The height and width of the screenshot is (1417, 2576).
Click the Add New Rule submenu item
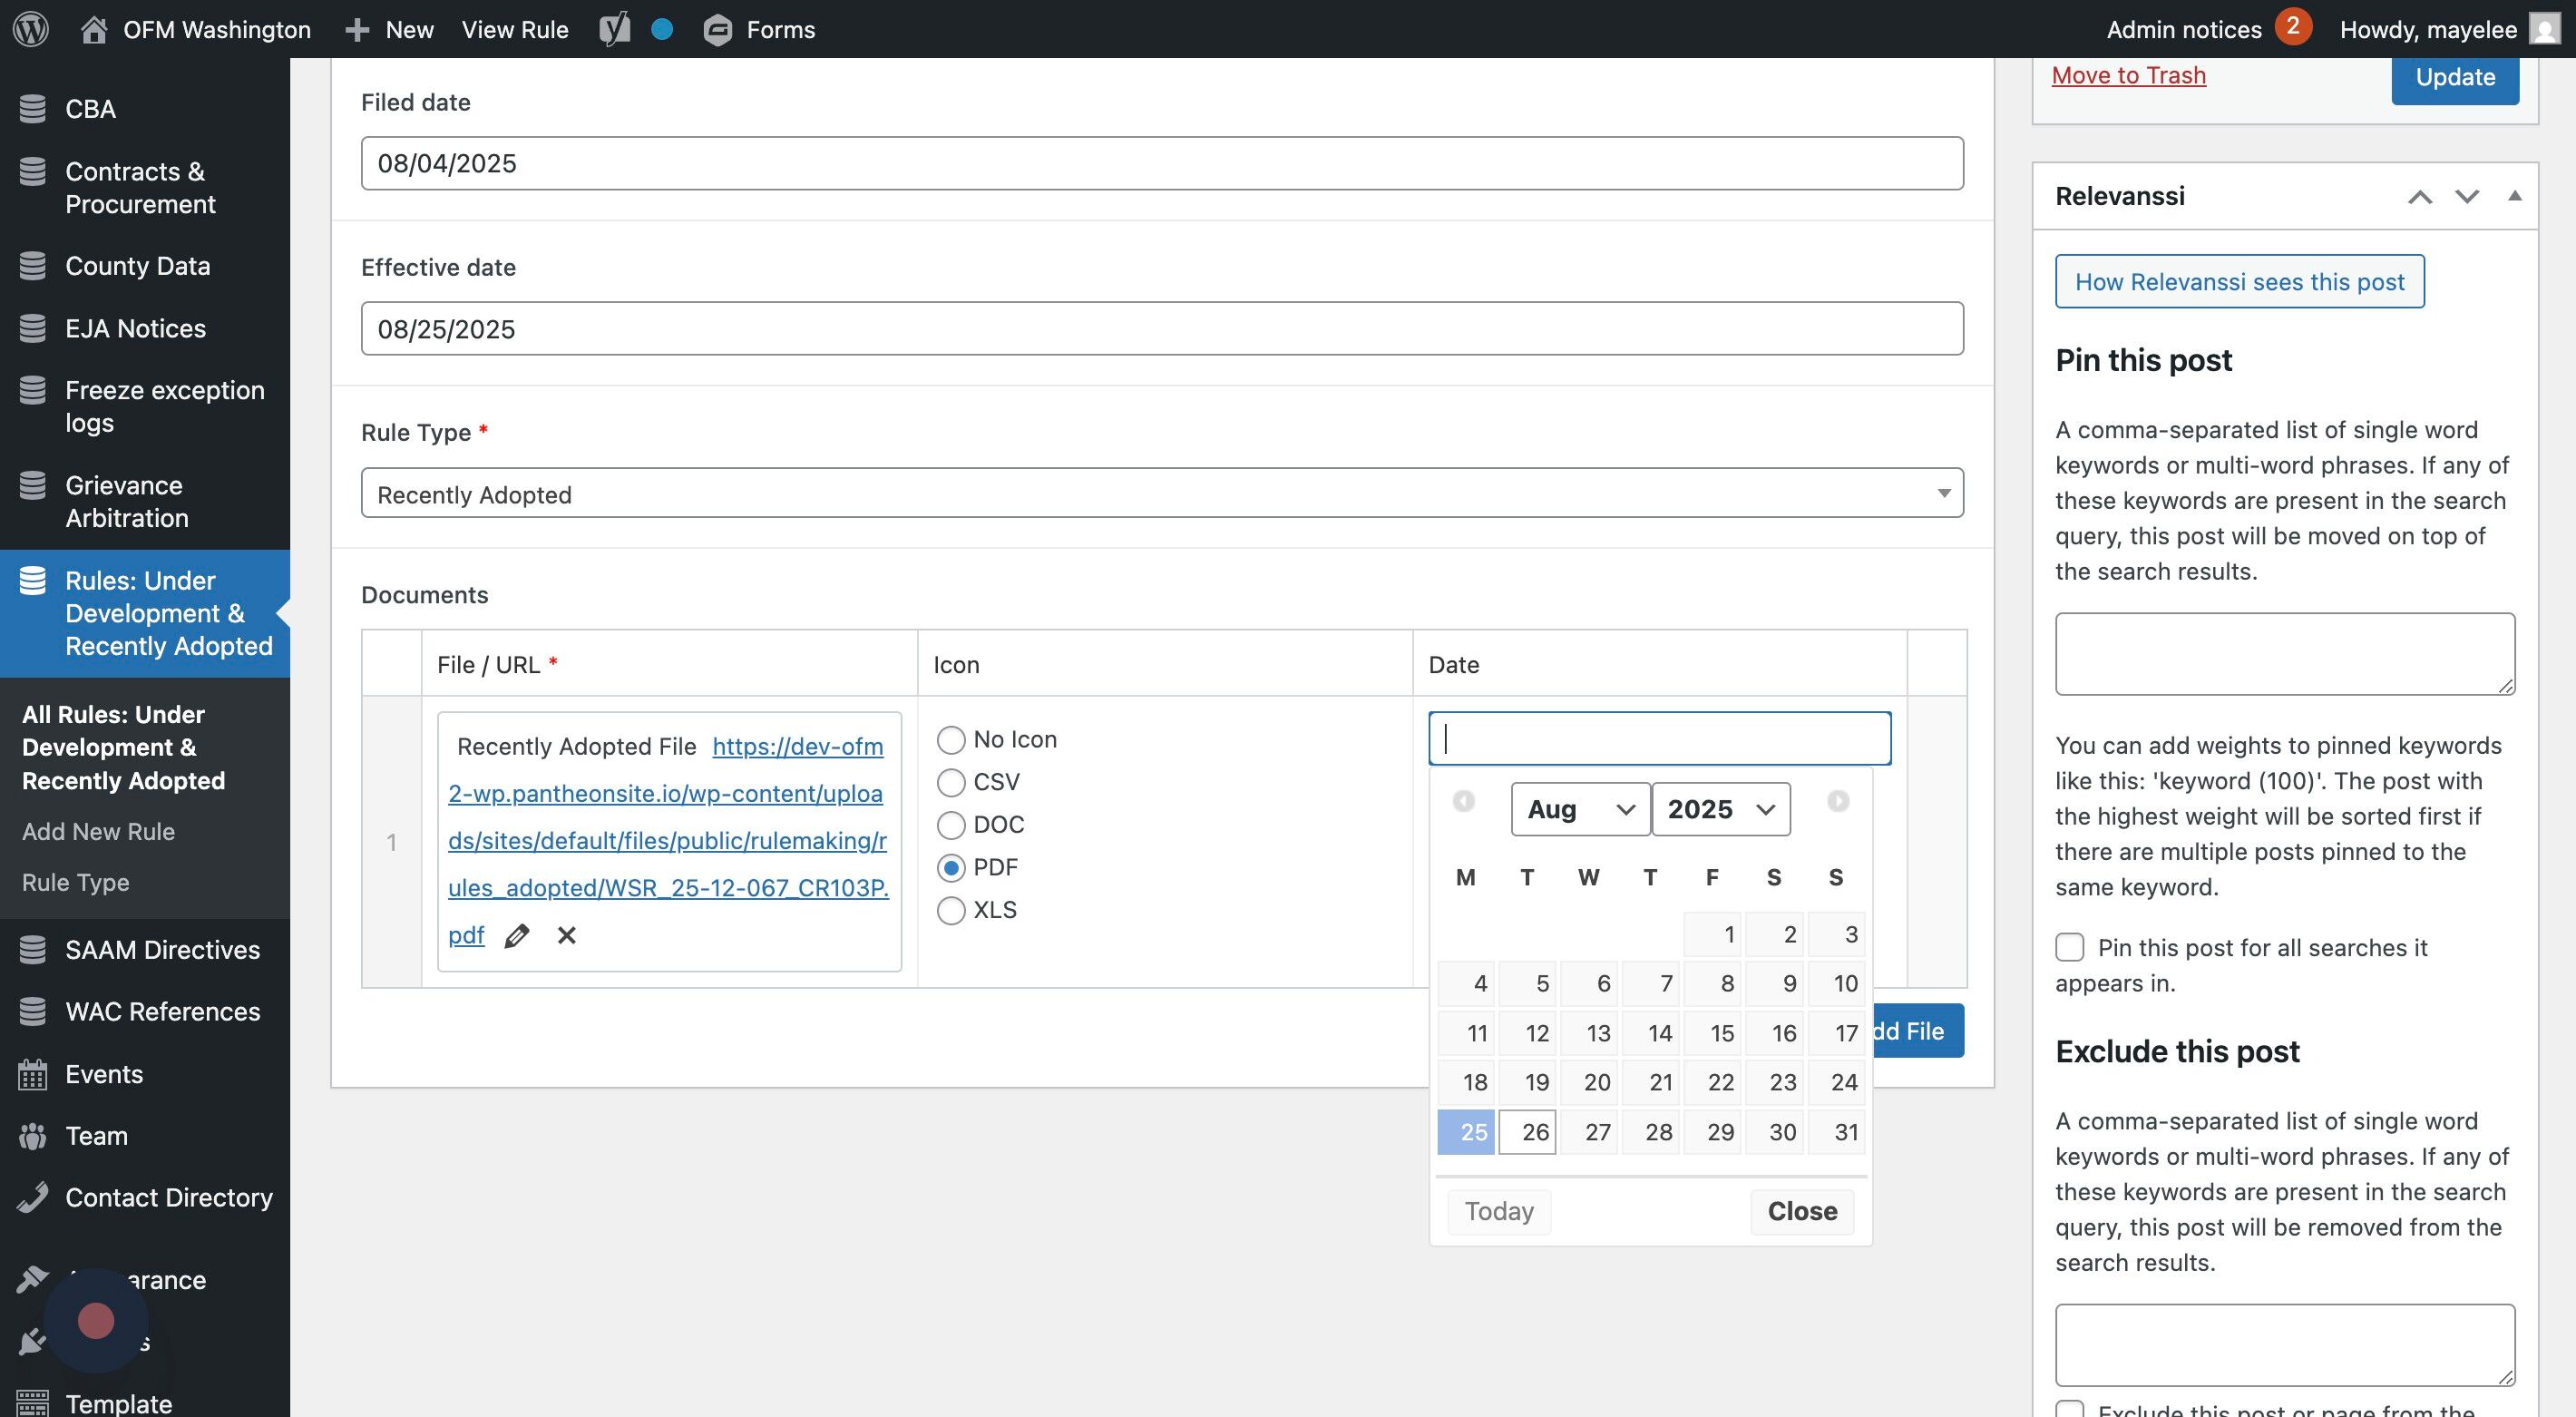[98, 832]
